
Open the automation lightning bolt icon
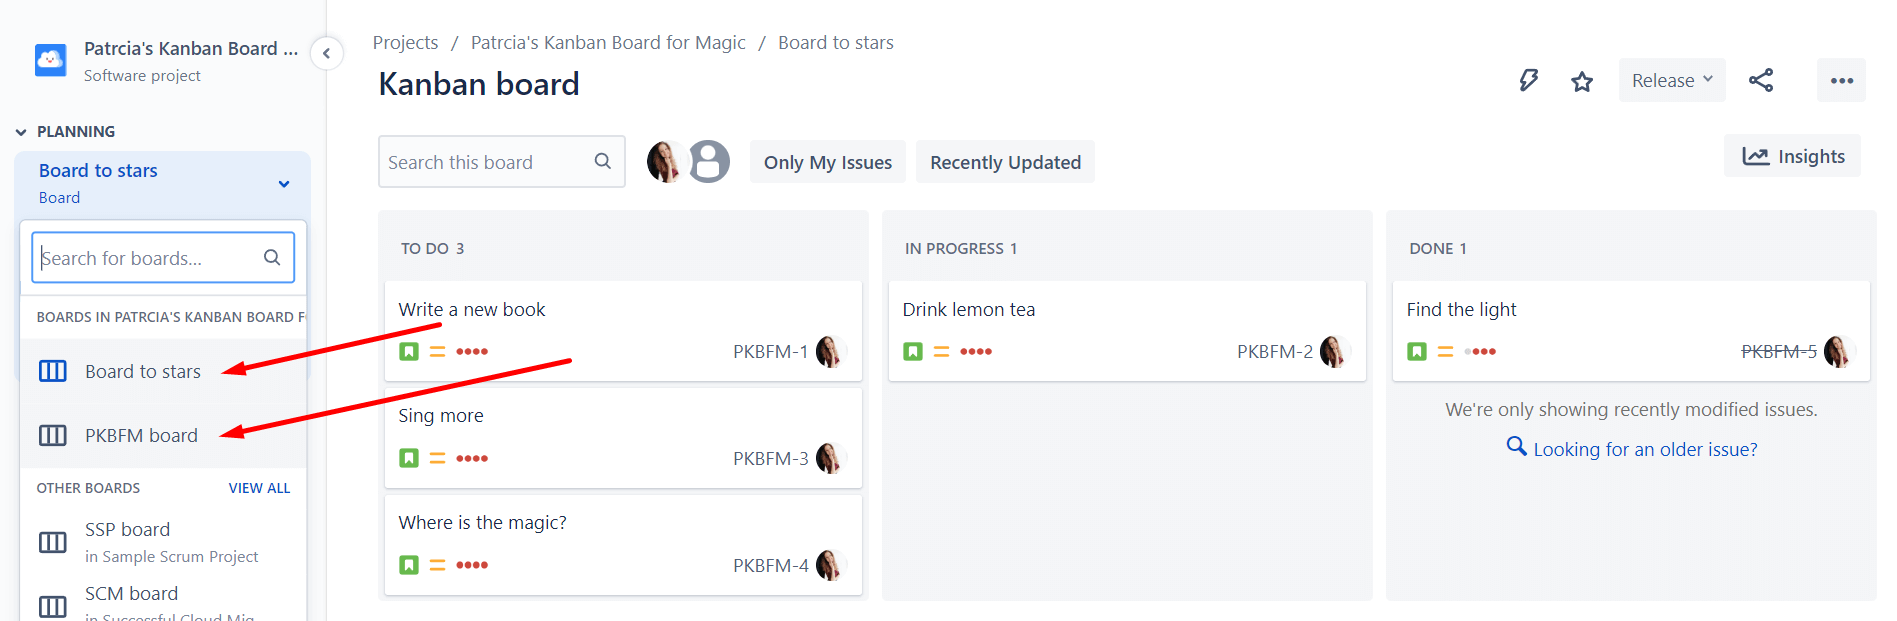[1527, 80]
